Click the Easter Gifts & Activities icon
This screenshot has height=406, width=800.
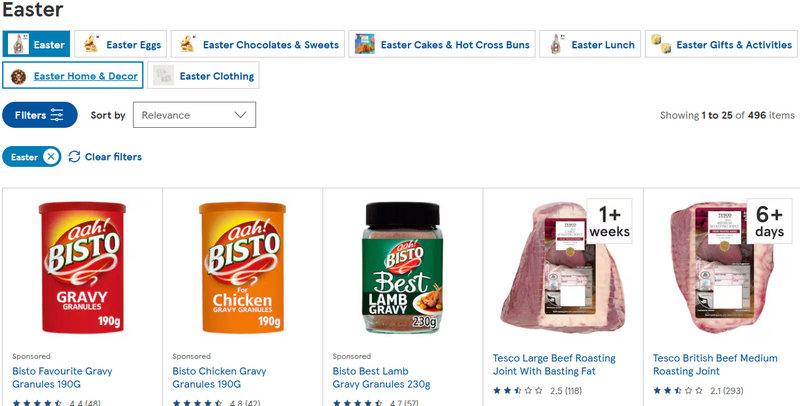point(660,44)
